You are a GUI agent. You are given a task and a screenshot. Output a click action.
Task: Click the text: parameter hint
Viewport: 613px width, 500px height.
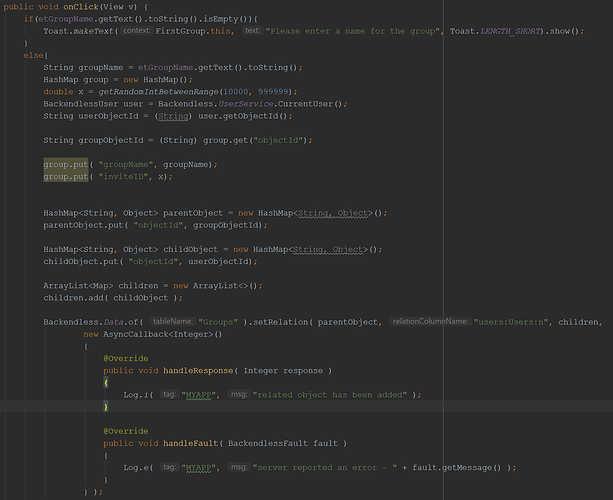click(252, 30)
